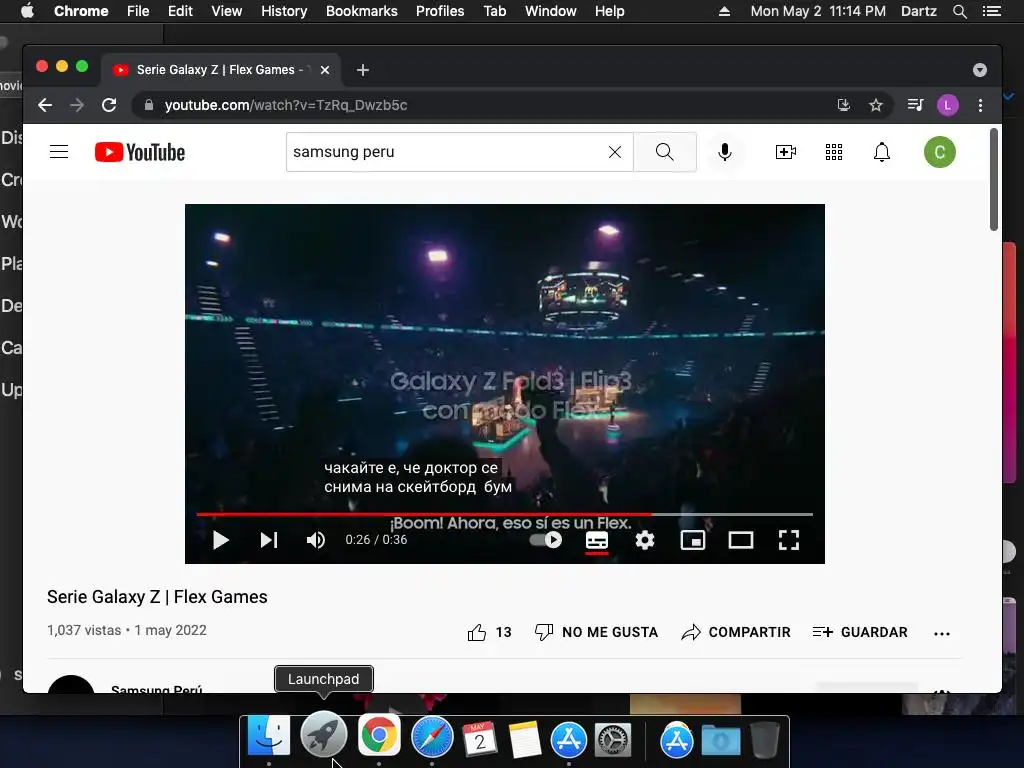The image size is (1024, 768).
Task: Open System Preferences from the Dock
Action: [x=612, y=739]
